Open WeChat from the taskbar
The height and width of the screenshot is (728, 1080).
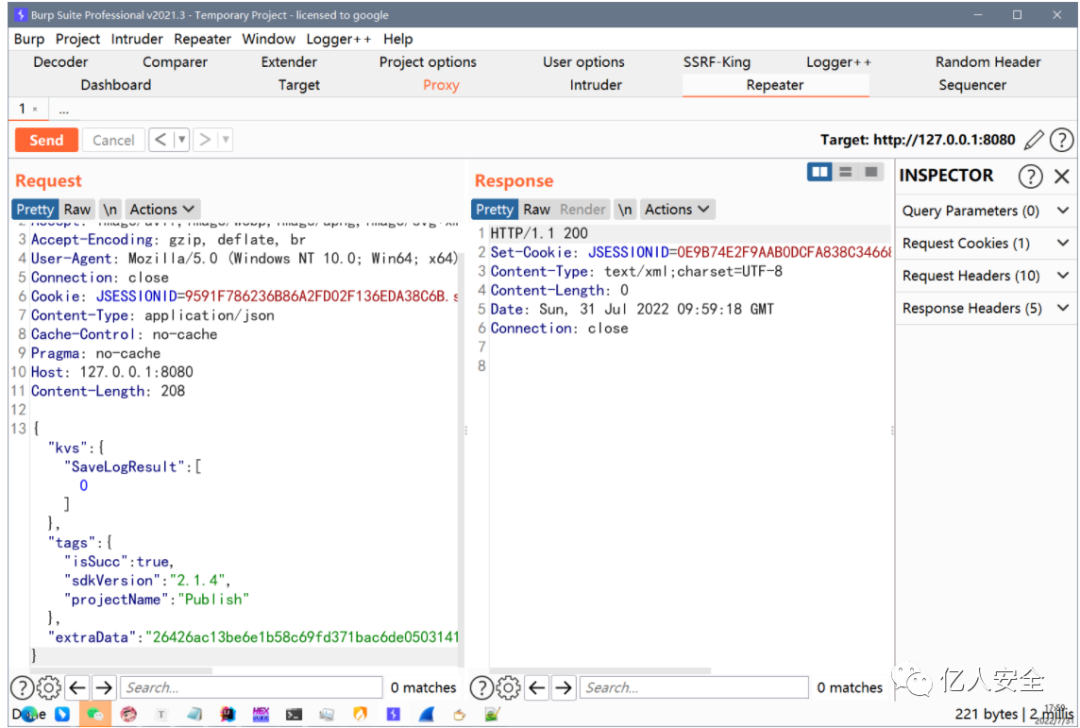click(x=95, y=714)
